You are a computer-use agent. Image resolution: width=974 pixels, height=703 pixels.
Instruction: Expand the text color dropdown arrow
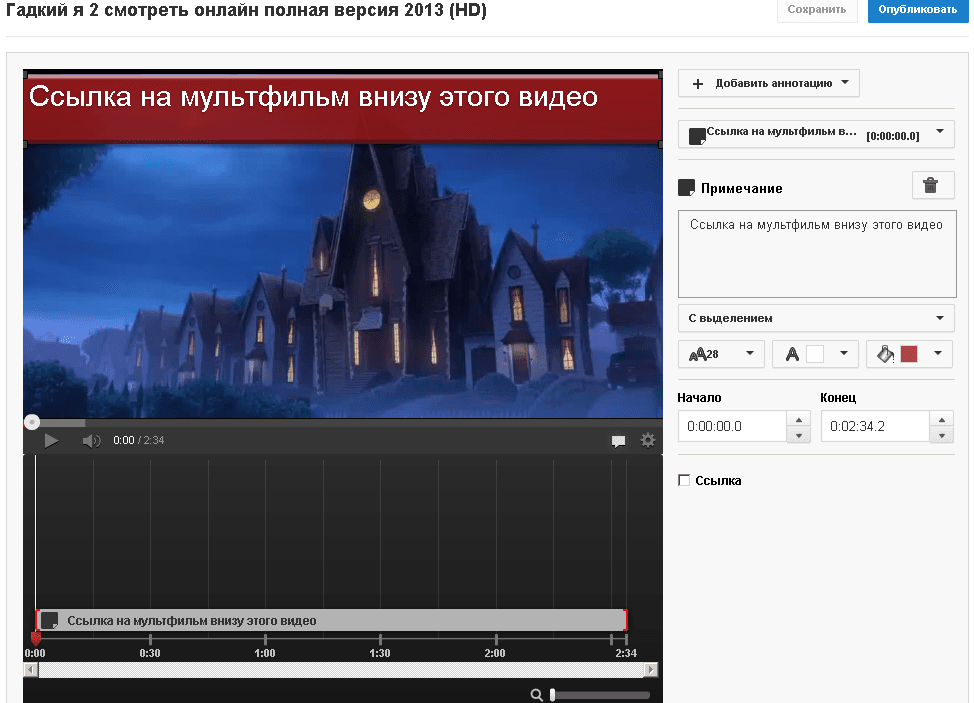[844, 353]
